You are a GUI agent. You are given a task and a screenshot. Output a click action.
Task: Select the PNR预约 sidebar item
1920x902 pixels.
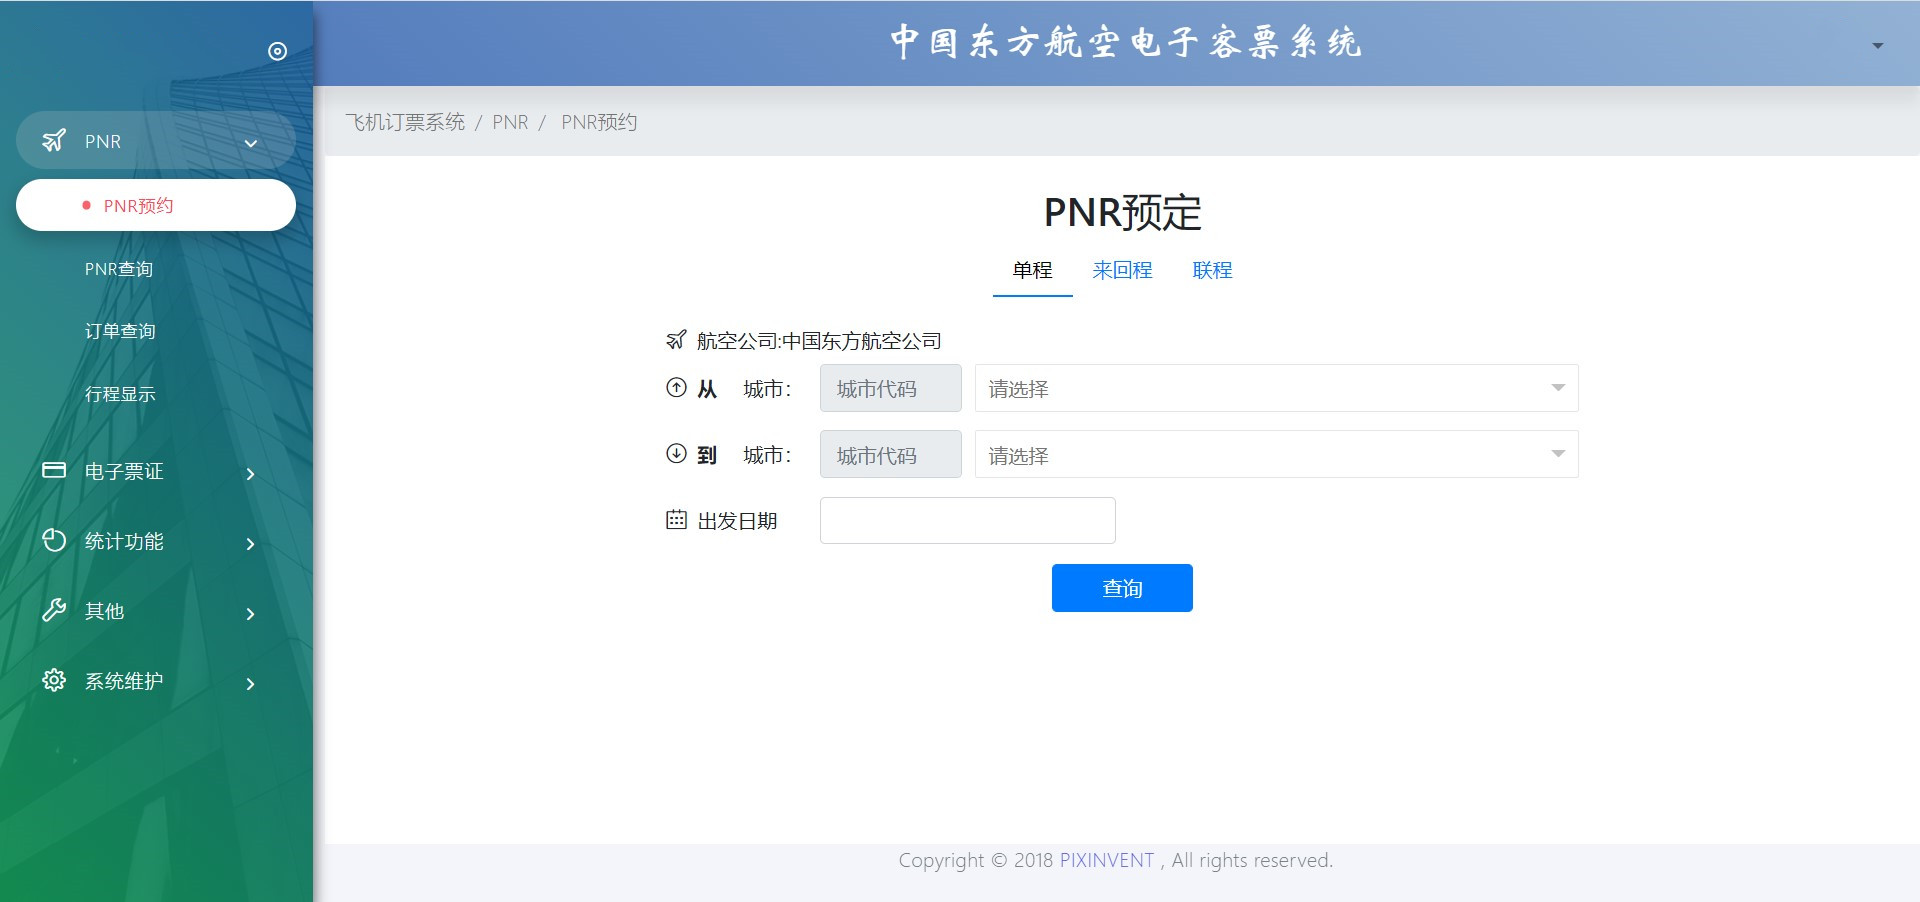pyautogui.click(x=156, y=205)
